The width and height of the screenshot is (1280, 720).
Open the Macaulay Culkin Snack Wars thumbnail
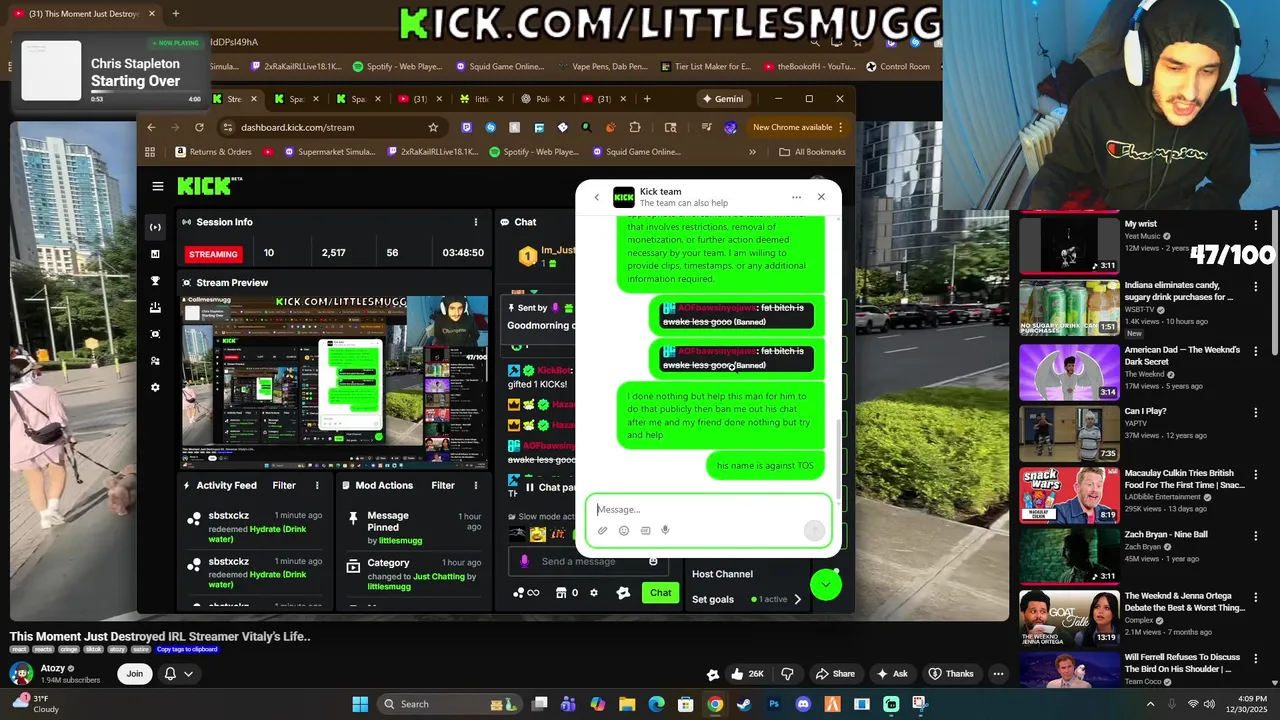click(x=1069, y=494)
